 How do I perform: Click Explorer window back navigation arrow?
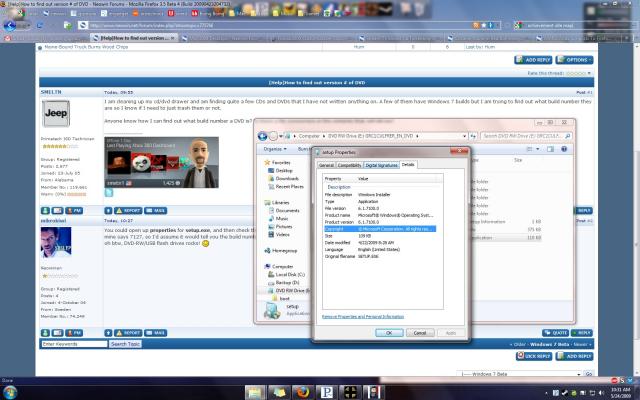(262, 136)
